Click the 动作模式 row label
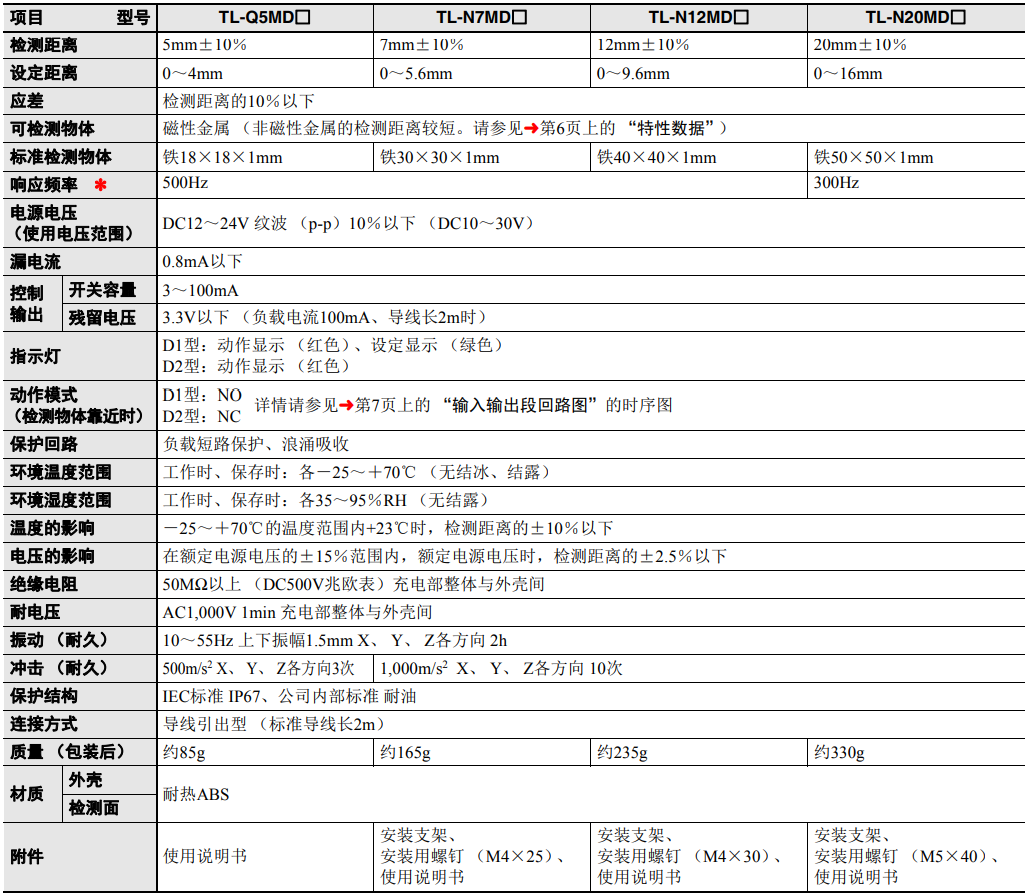1029x894 pixels. click(x=44, y=395)
